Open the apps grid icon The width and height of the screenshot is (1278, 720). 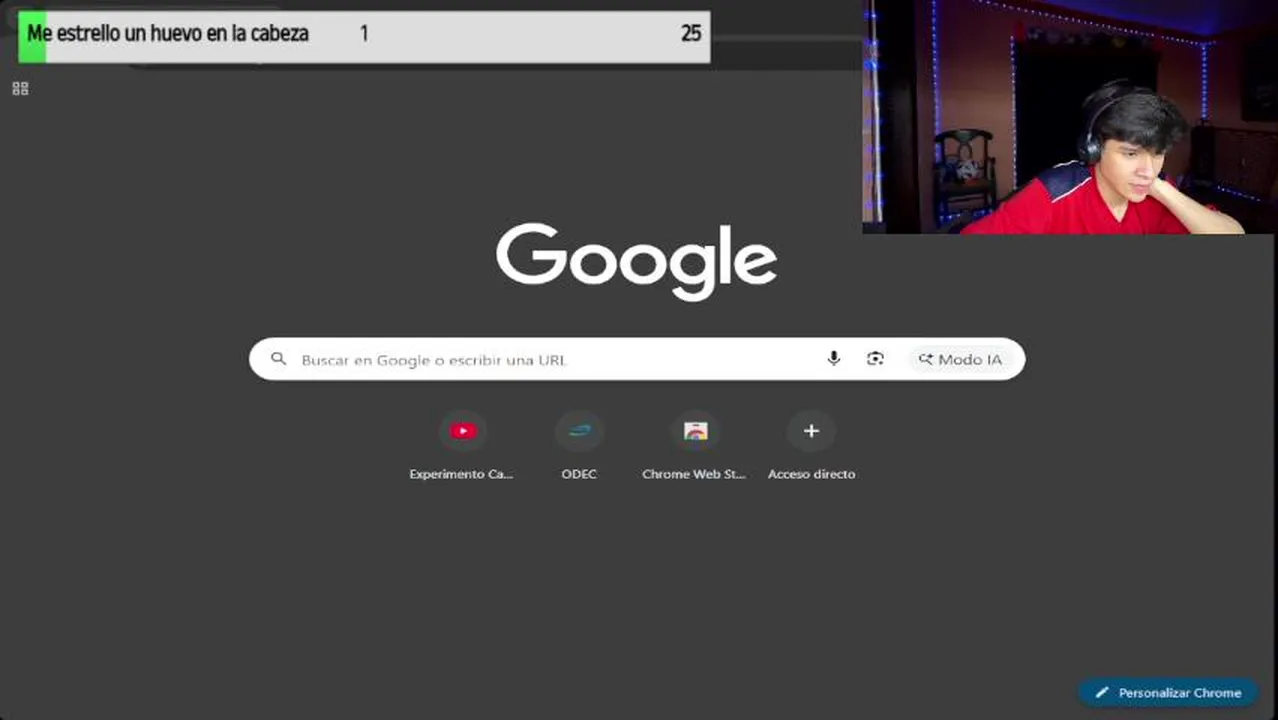(20, 89)
